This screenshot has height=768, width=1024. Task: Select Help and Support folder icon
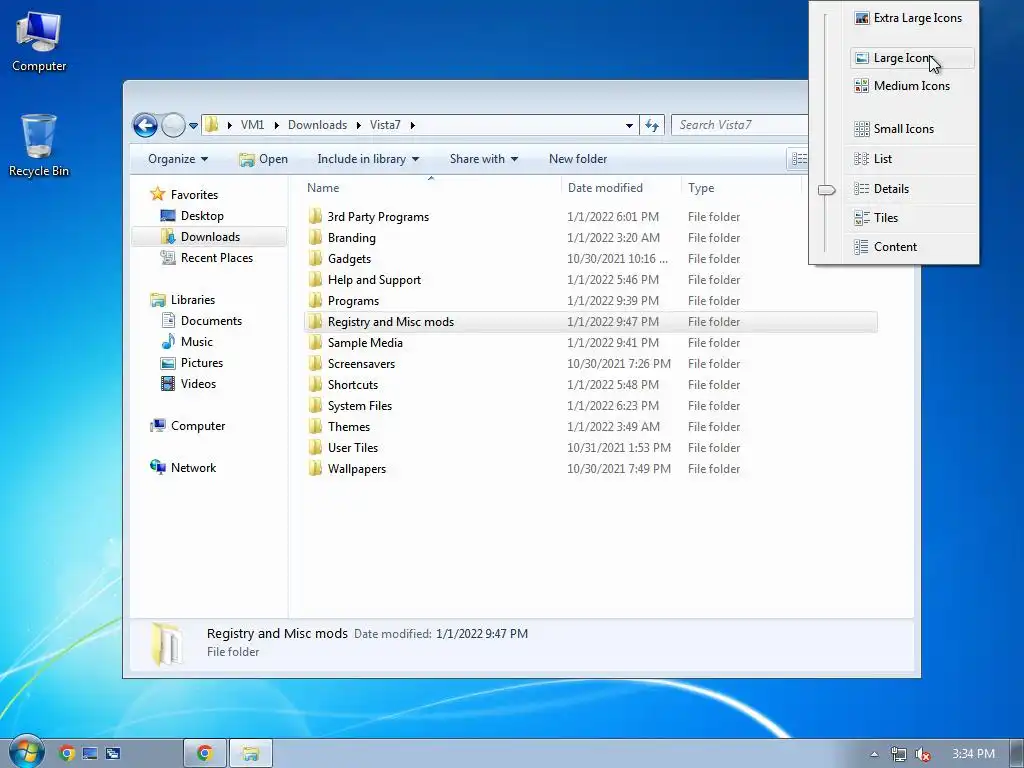[315, 280]
